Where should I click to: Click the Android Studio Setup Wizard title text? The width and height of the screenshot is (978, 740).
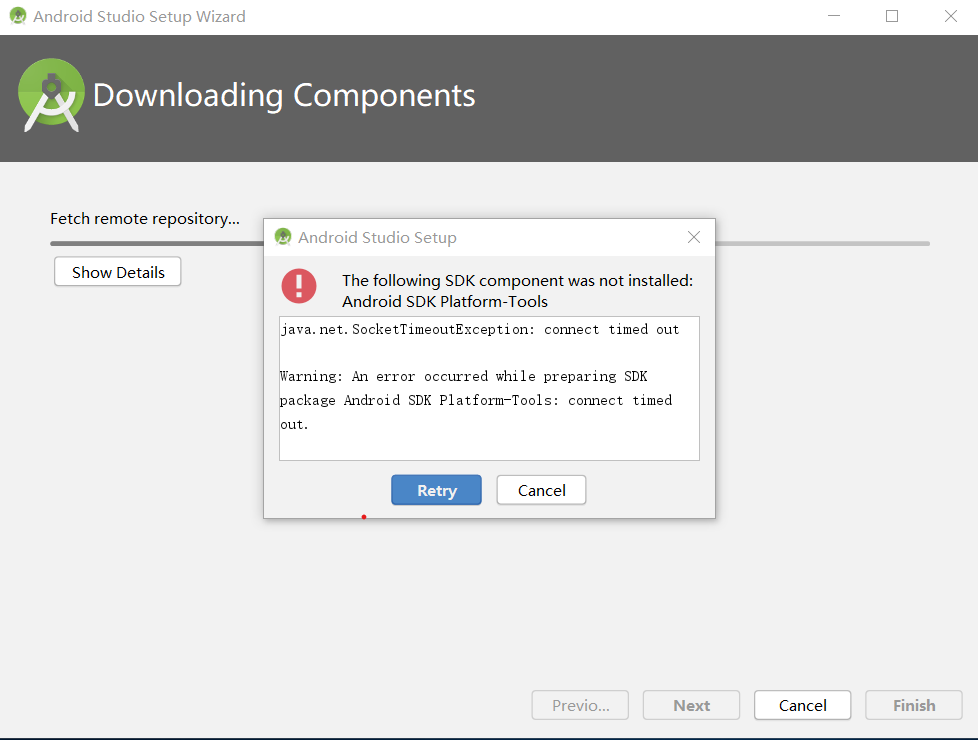pos(127,16)
